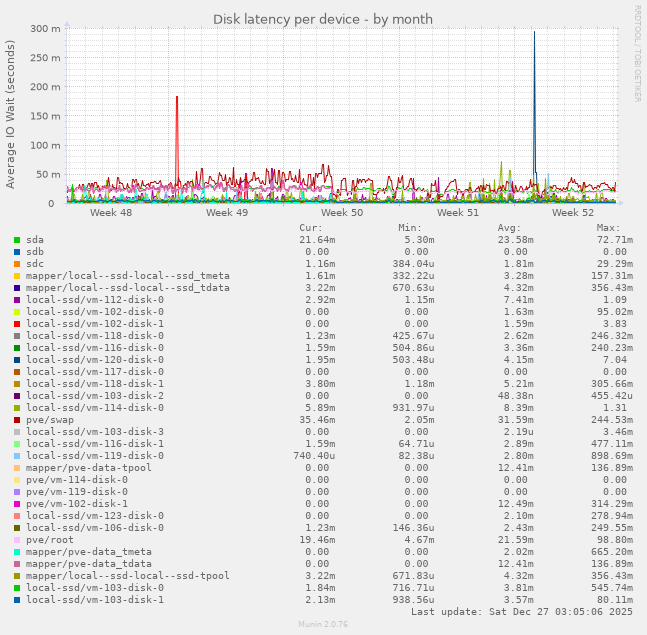The height and width of the screenshot is (635, 647).
Task: Click the 'Munin 2.0.76' footer text
Action: click(323, 624)
